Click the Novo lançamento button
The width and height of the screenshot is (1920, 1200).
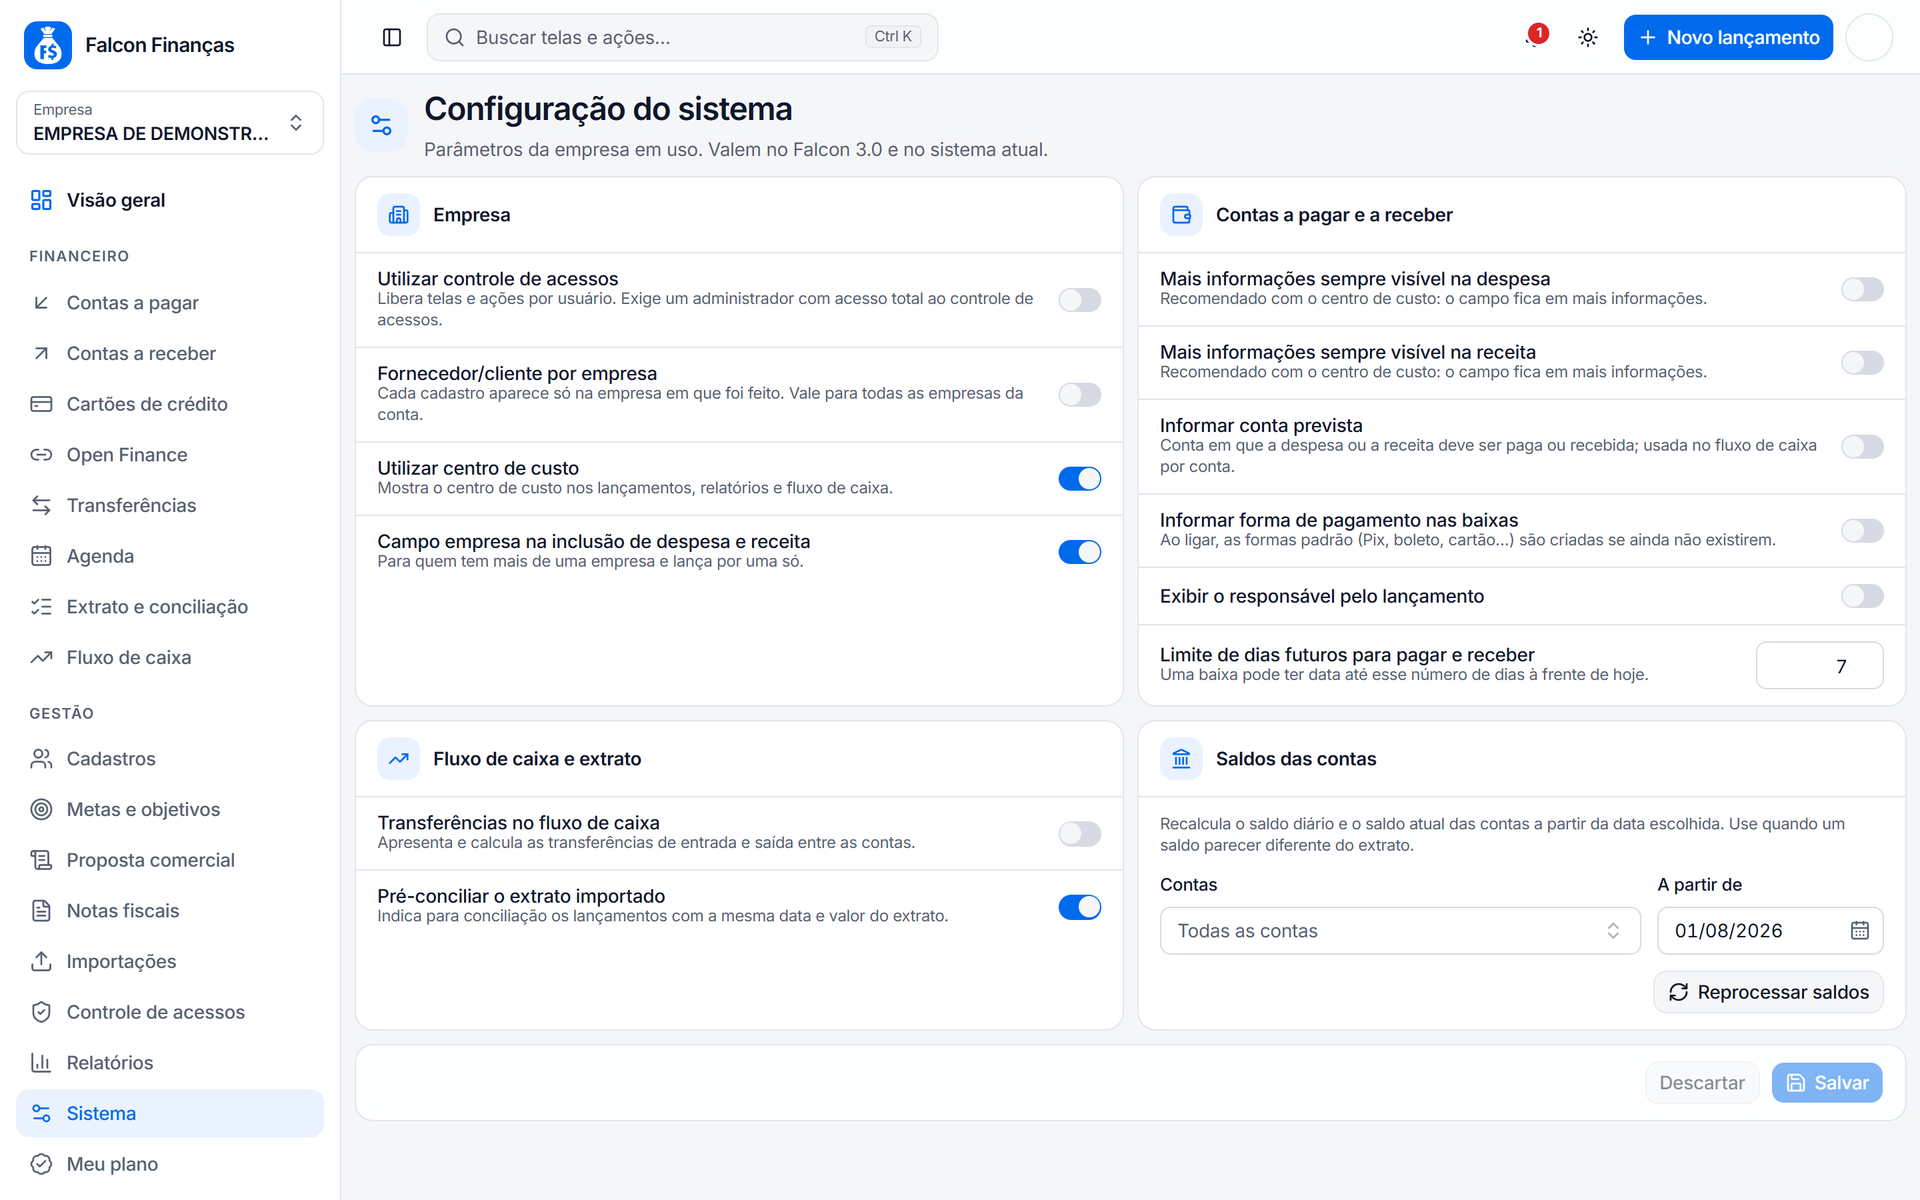pyautogui.click(x=1728, y=37)
